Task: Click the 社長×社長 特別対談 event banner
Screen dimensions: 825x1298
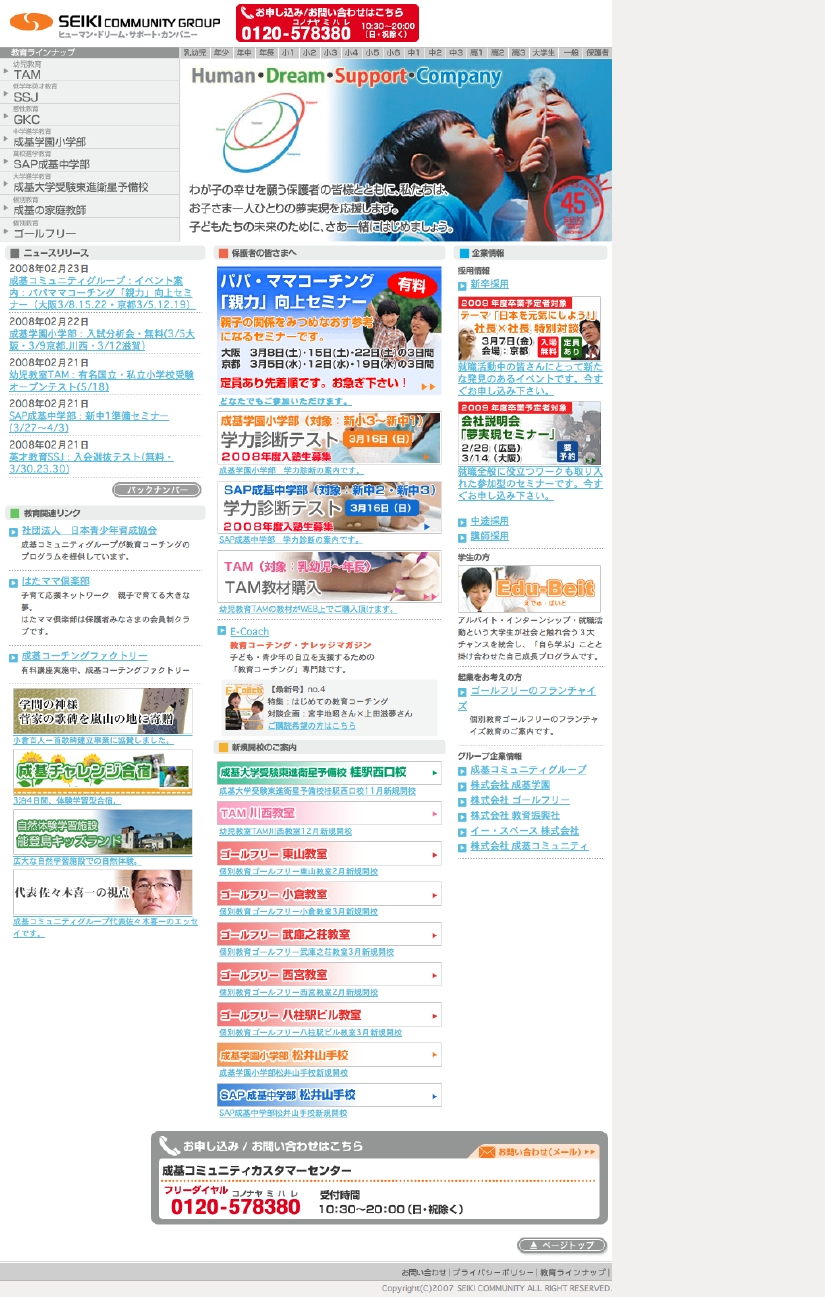Action: tap(530, 328)
